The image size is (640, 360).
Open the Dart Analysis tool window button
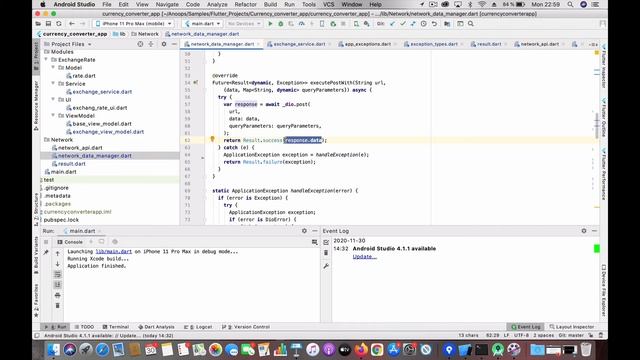click(x=156, y=327)
